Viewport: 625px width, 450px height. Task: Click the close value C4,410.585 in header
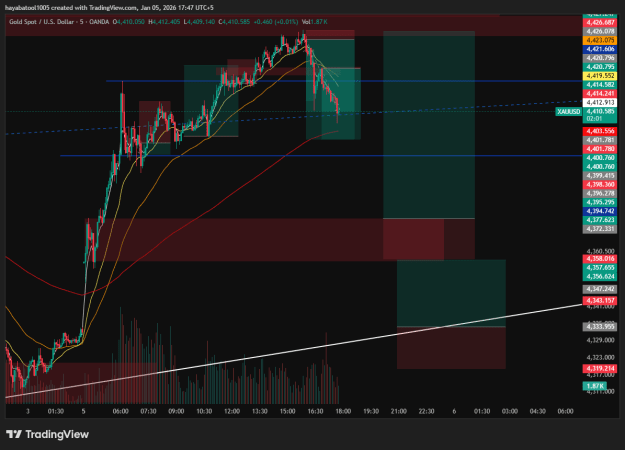pos(234,22)
